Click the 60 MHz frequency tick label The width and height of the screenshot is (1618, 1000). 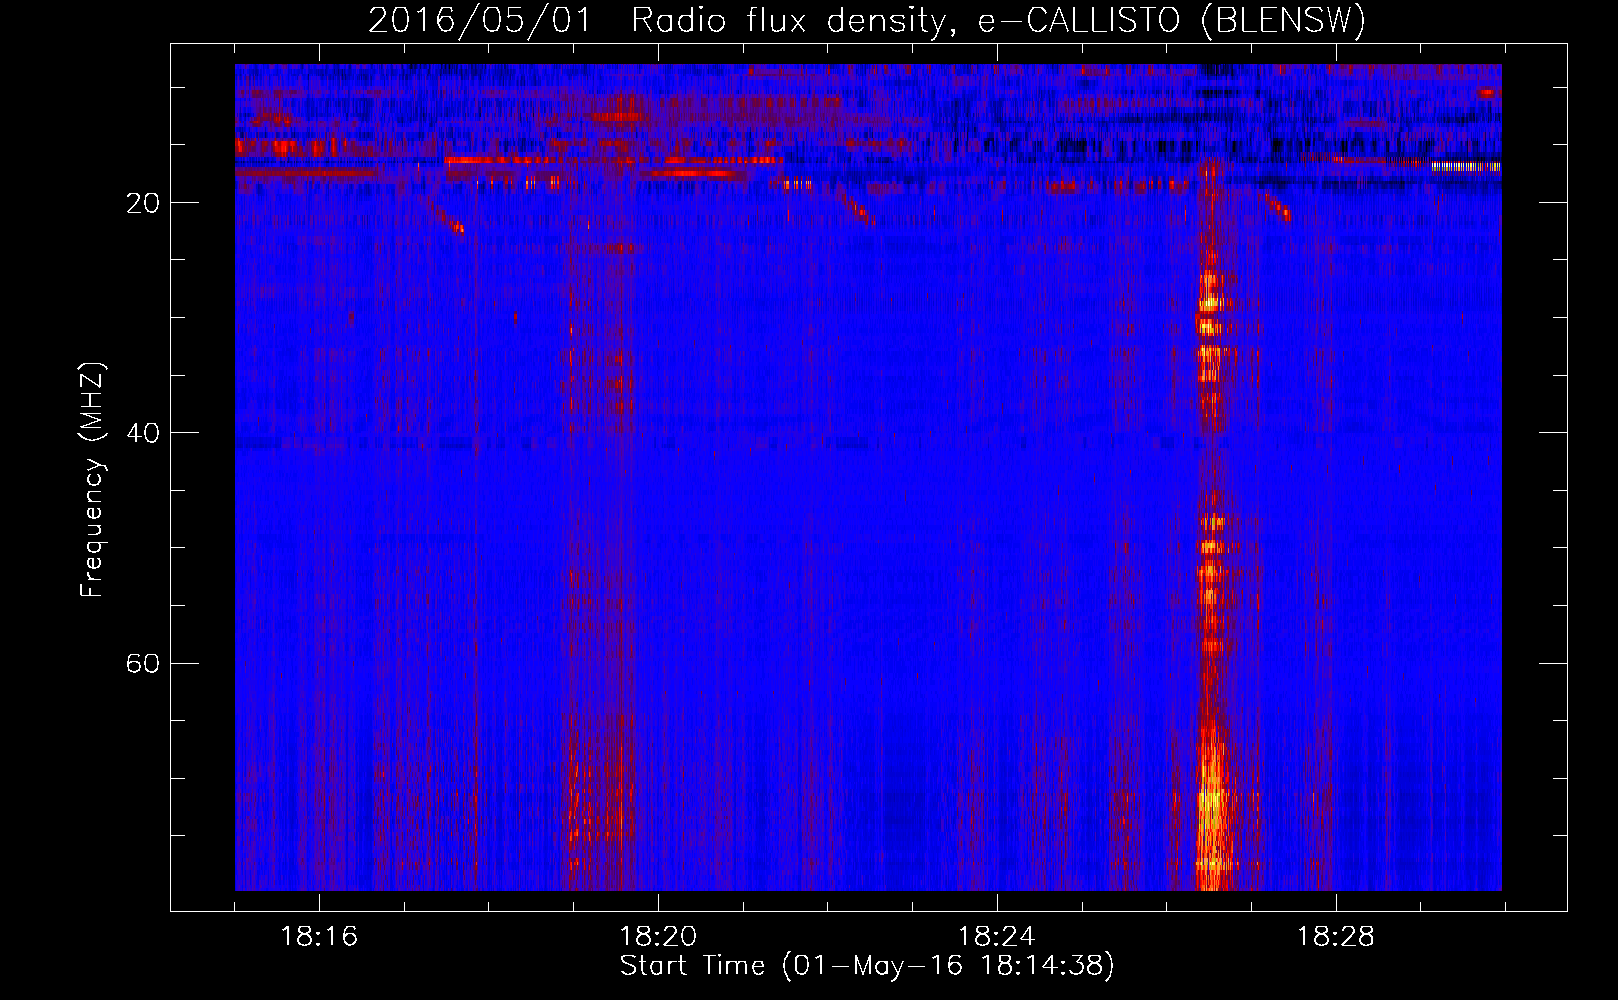(143, 663)
